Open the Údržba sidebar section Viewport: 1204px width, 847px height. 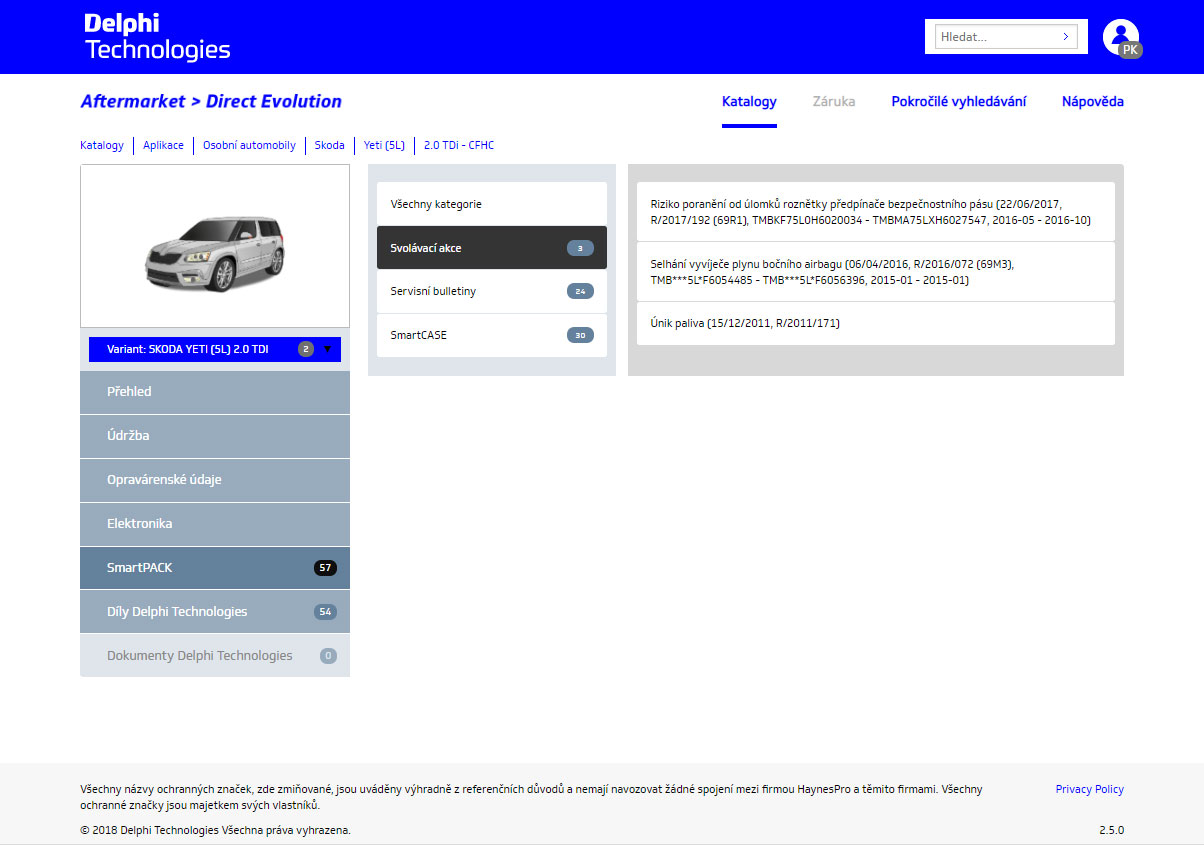[215, 436]
